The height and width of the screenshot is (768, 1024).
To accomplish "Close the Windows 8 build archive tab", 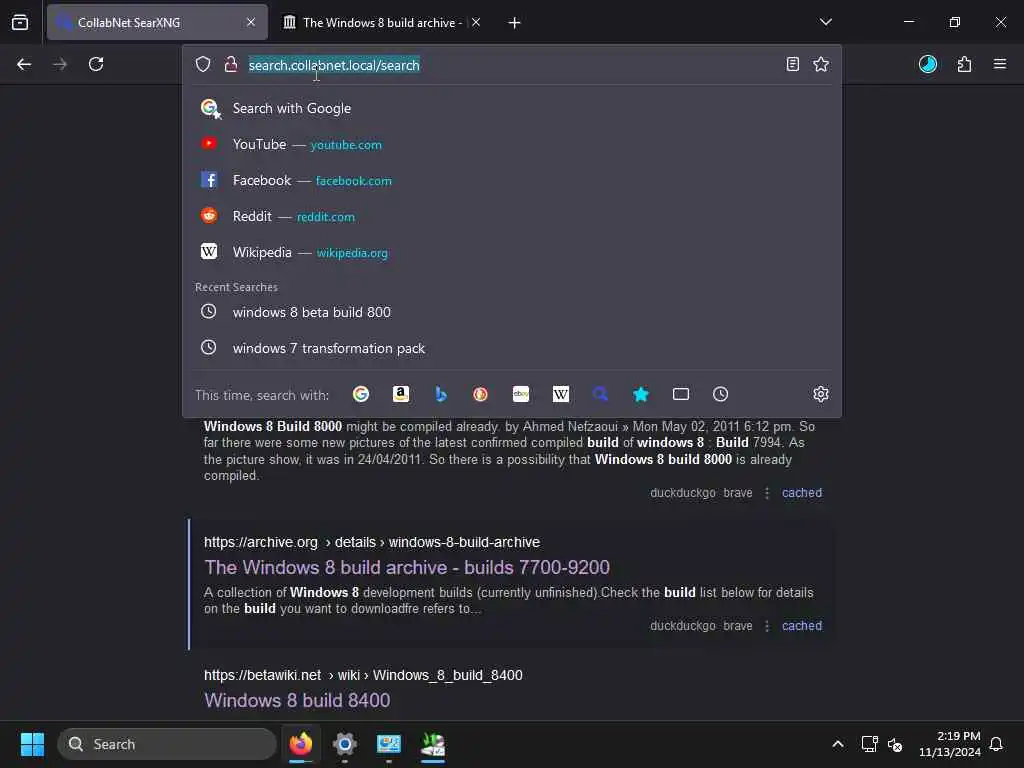I will [x=476, y=23].
